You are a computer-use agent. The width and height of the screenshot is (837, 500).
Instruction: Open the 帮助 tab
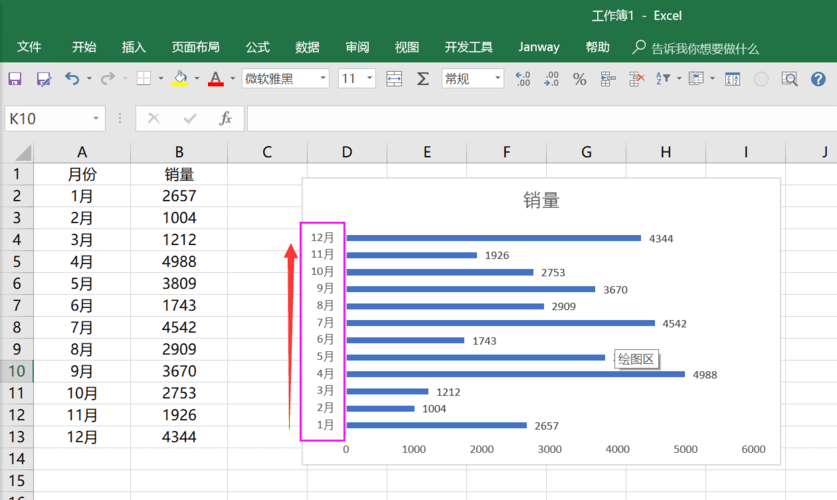[x=597, y=47]
